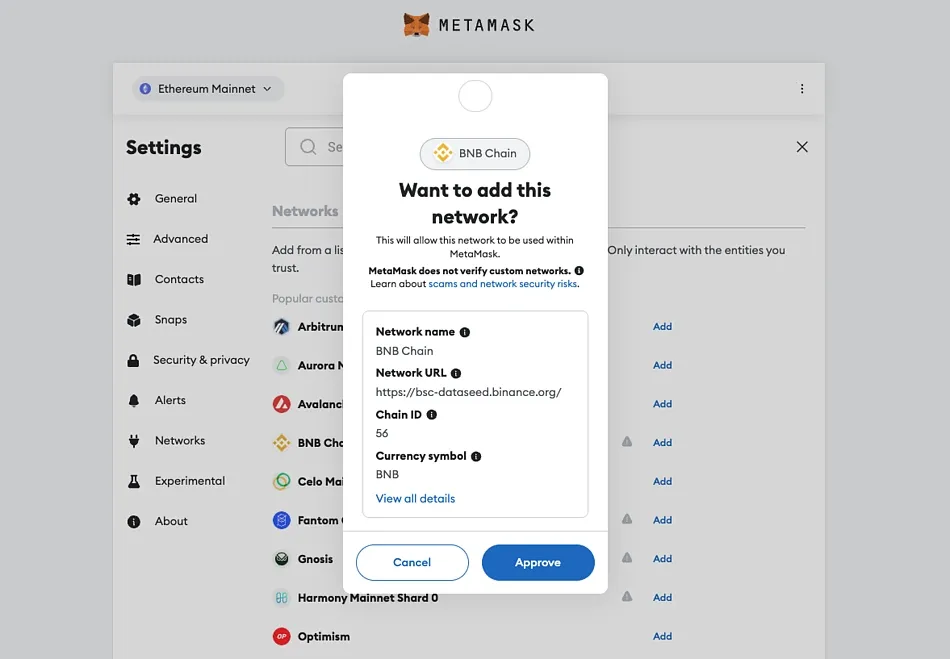Click the Network name info icon
950x659 pixels.
[x=465, y=332]
